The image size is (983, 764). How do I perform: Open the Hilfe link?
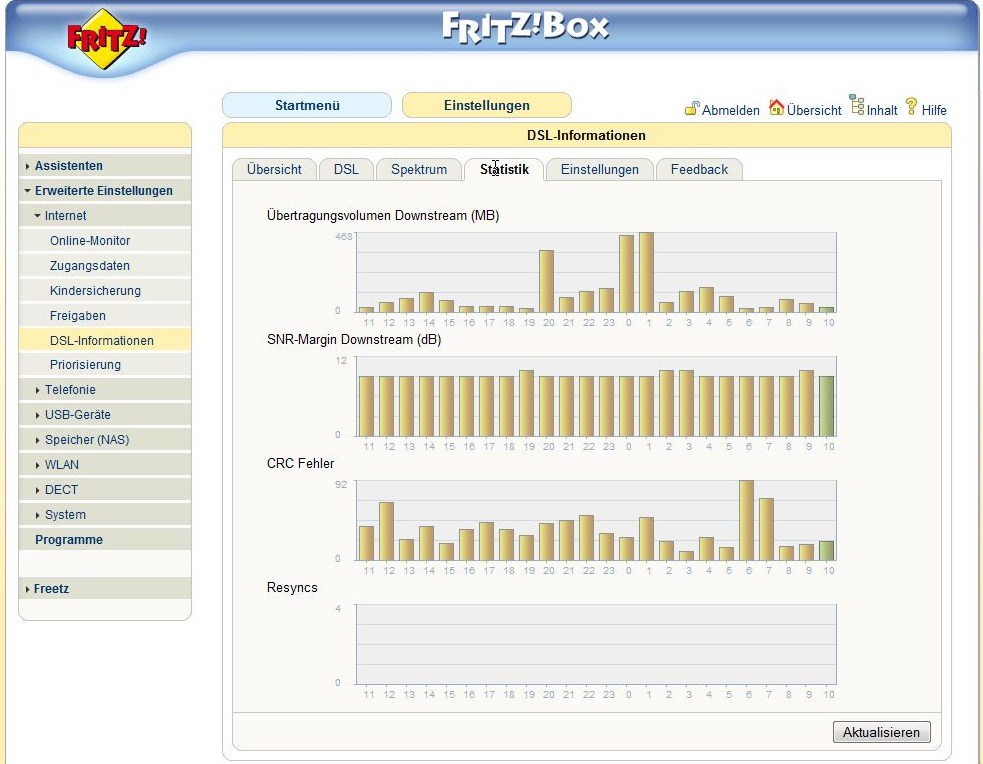click(934, 110)
